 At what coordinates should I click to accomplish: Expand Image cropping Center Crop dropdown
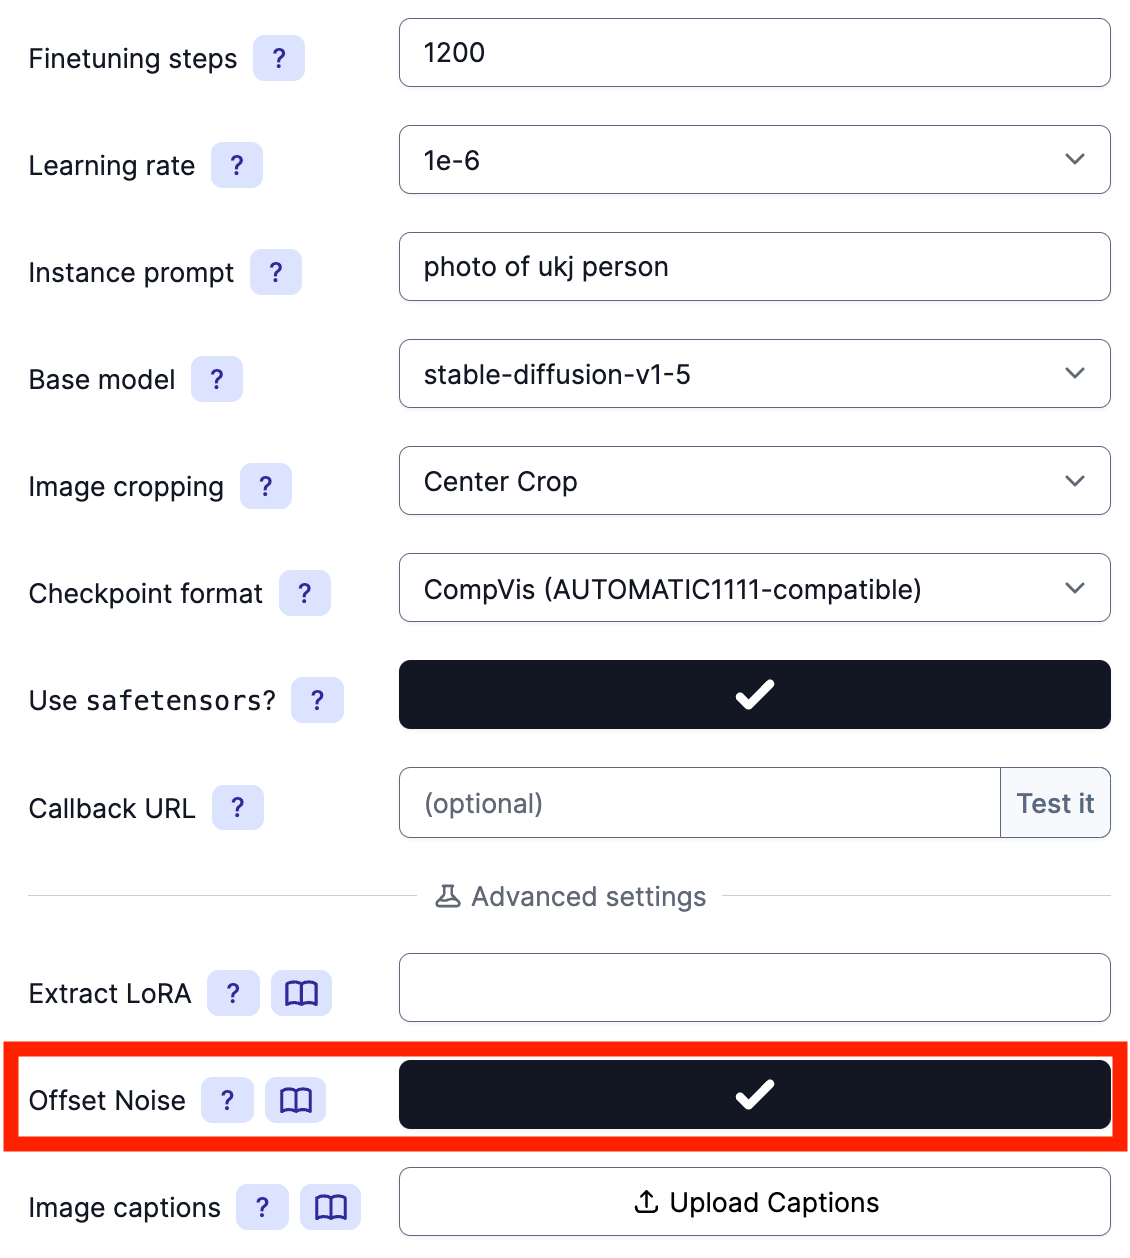tap(754, 481)
